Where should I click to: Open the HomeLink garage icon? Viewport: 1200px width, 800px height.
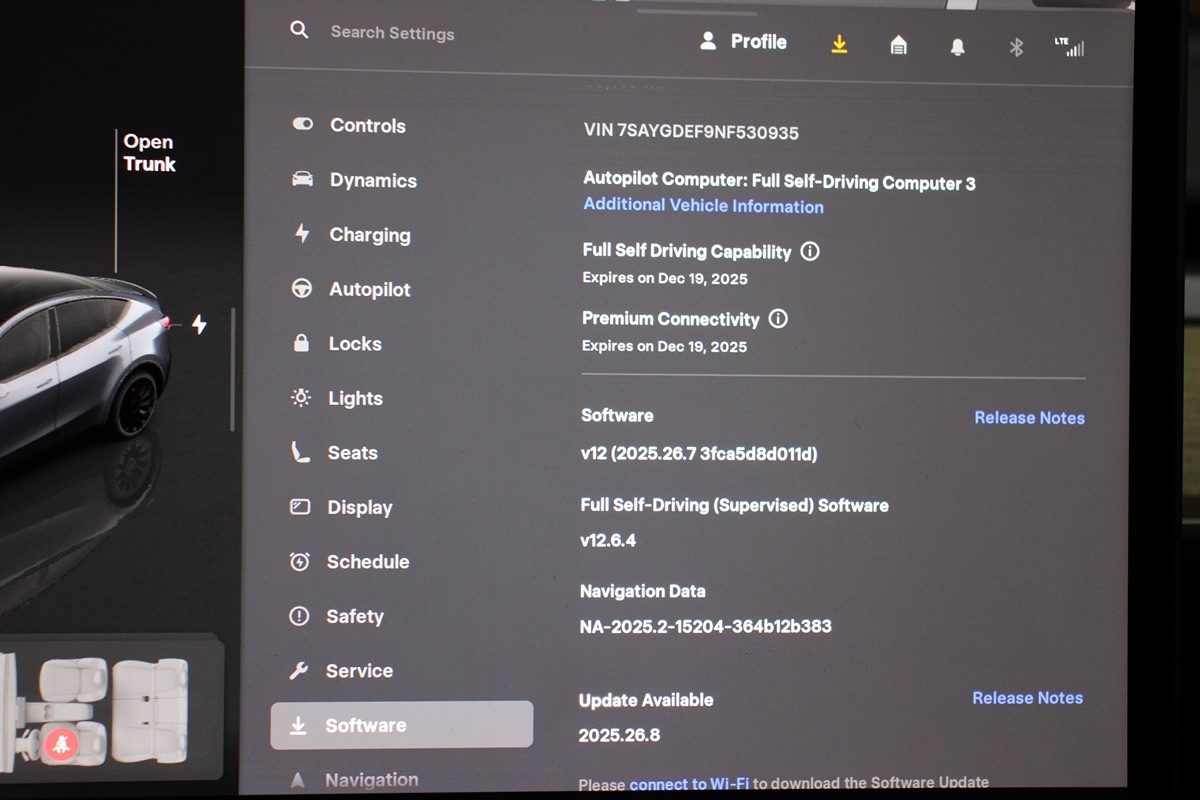click(898, 45)
